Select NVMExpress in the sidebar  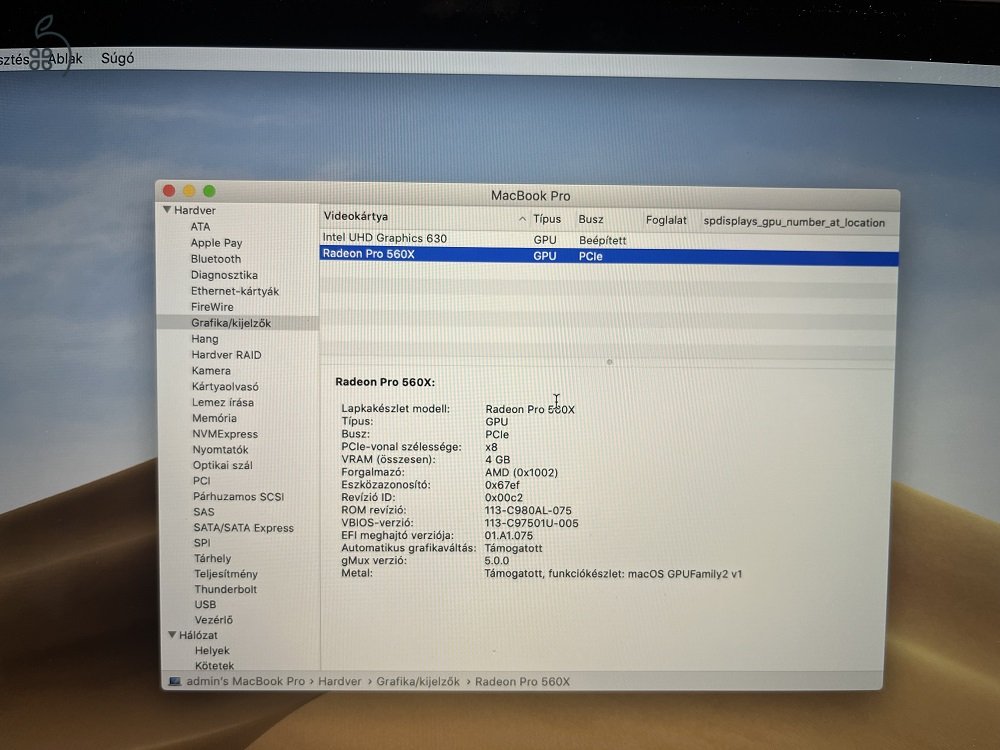pyautogui.click(x=225, y=434)
